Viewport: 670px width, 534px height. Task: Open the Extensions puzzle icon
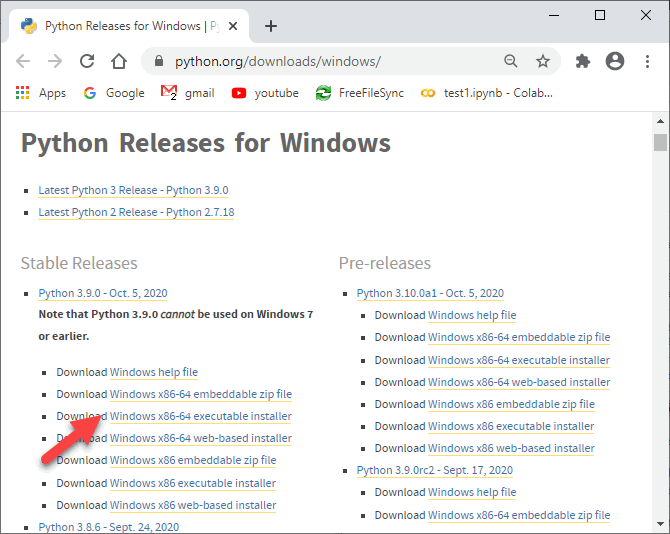583,61
